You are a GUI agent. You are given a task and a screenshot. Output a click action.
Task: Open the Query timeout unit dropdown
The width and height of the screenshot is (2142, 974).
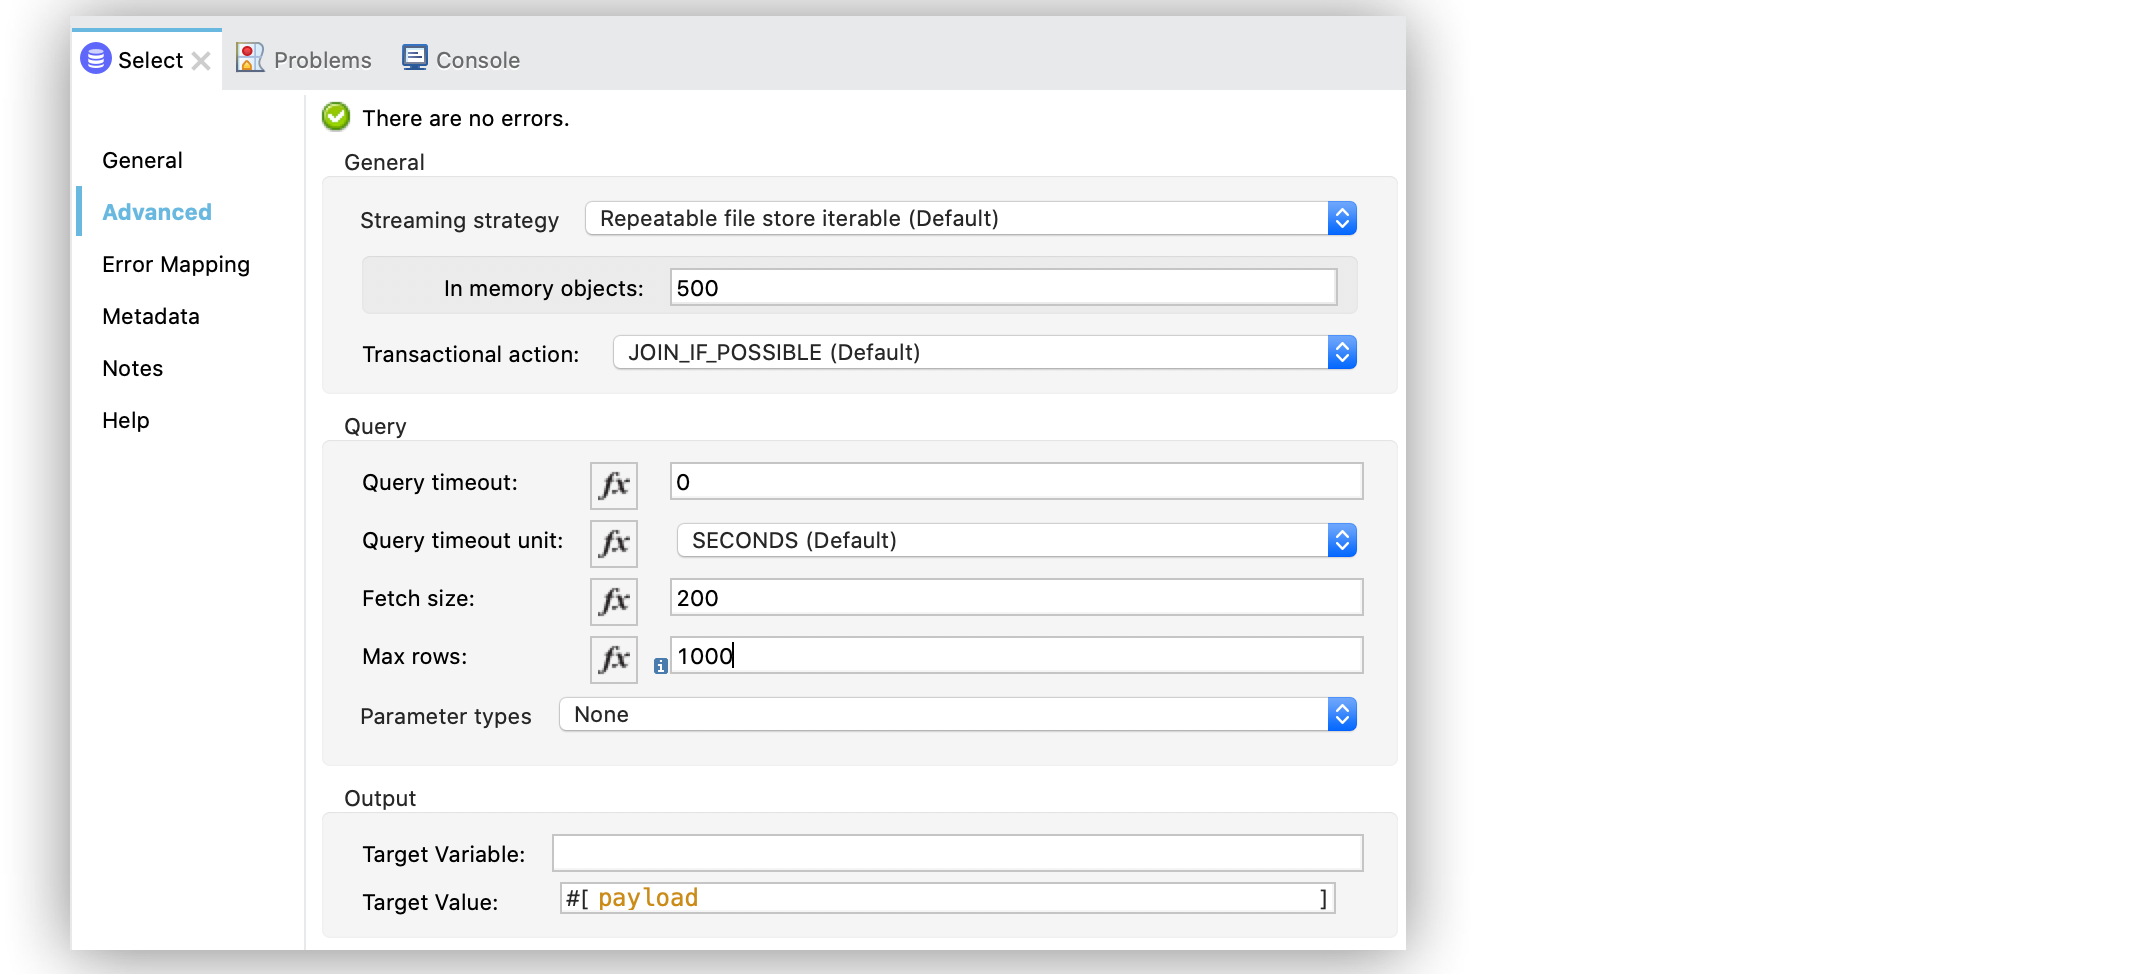tap(1343, 540)
